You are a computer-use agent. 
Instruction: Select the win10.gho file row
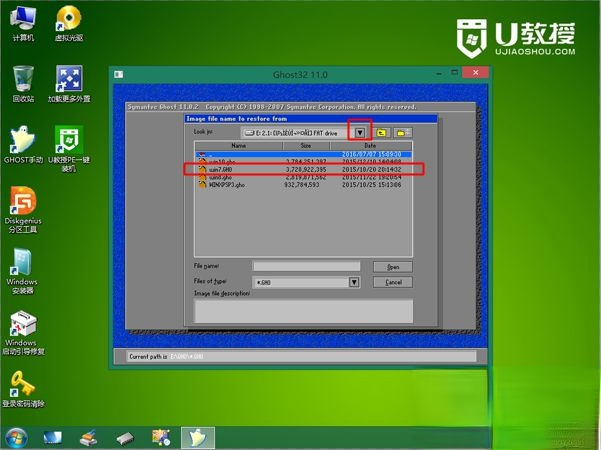304,161
